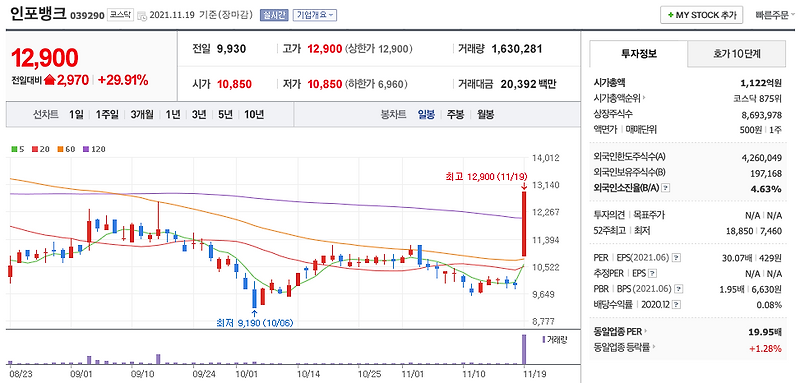Click the 인포뱅크 stock name title
The image size is (800, 383).
pyautogui.click(x=38, y=14)
